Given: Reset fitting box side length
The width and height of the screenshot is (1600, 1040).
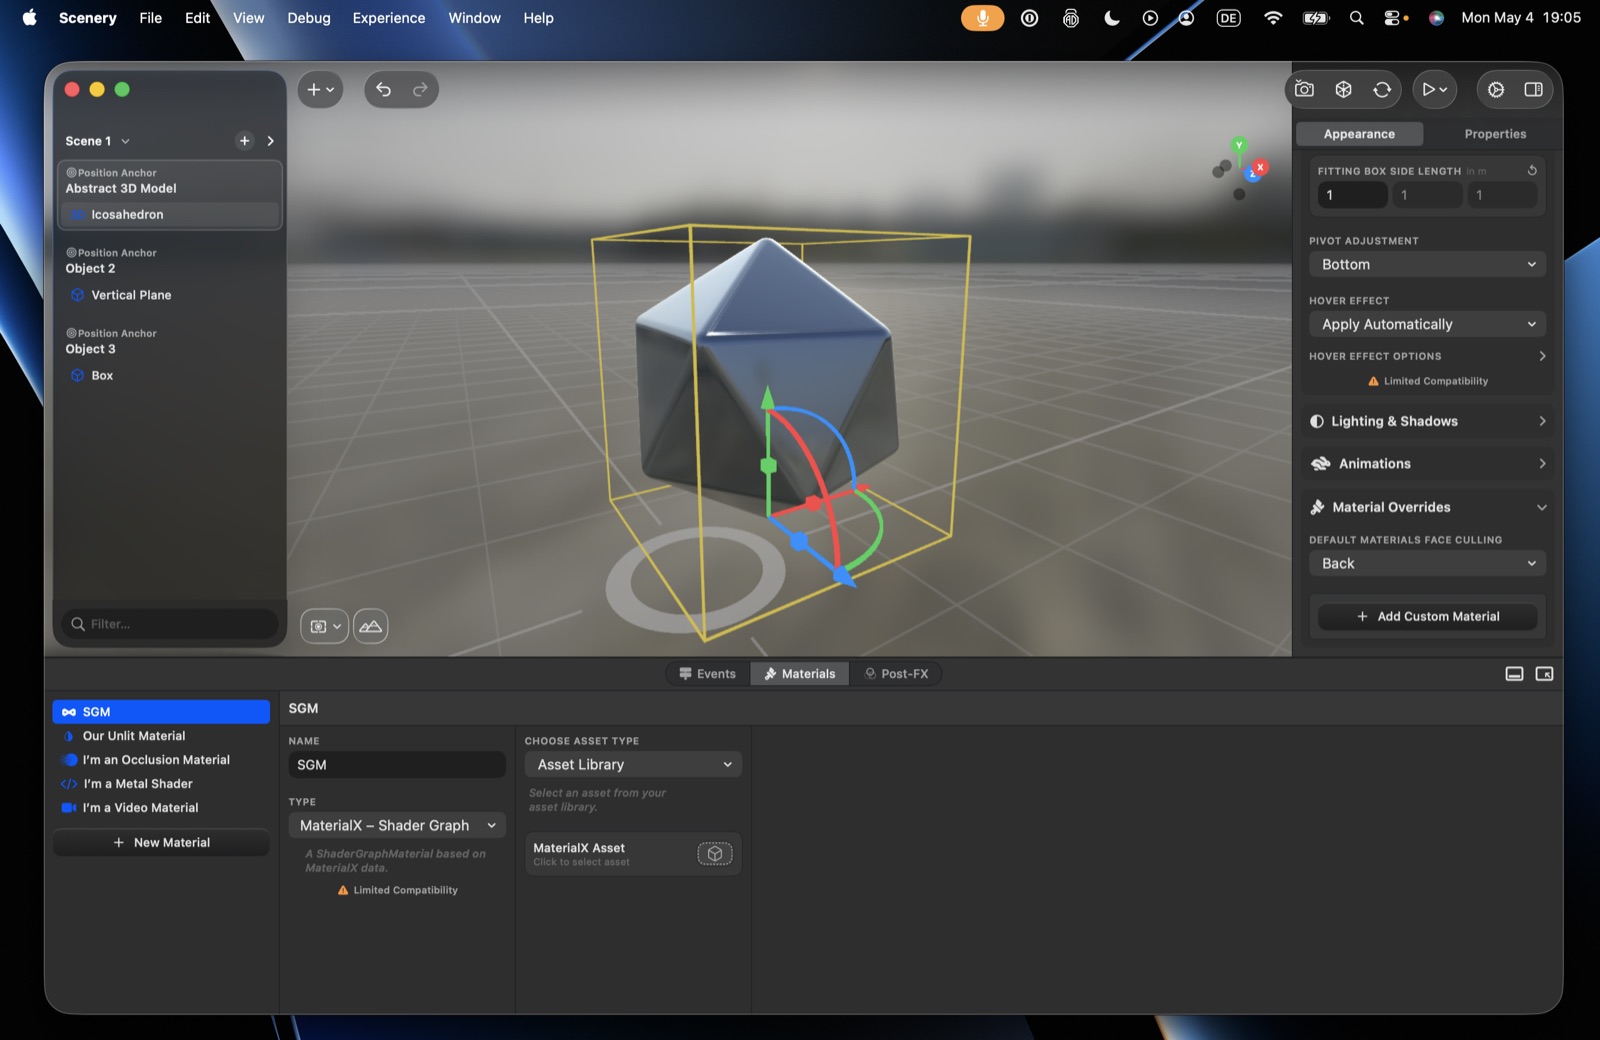Looking at the screenshot, I should 1532,170.
